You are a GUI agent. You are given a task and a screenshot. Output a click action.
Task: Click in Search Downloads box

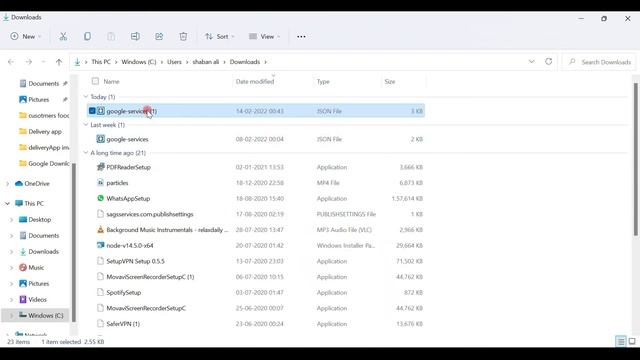[599, 62]
